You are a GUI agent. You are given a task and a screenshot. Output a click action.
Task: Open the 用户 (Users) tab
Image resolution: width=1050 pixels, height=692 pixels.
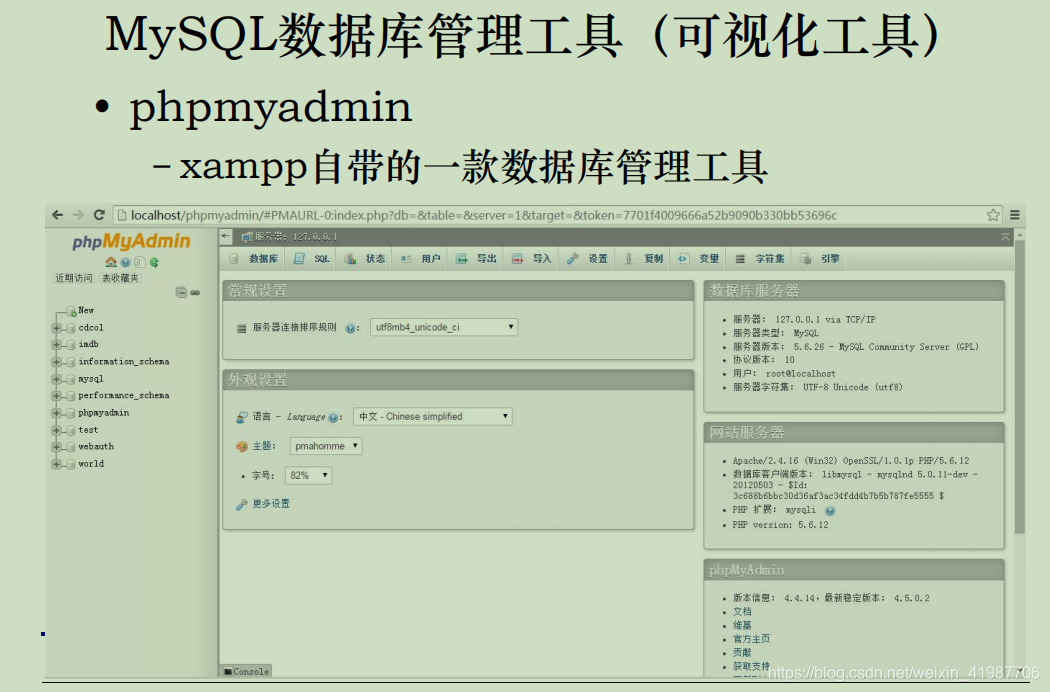tap(421, 259)
